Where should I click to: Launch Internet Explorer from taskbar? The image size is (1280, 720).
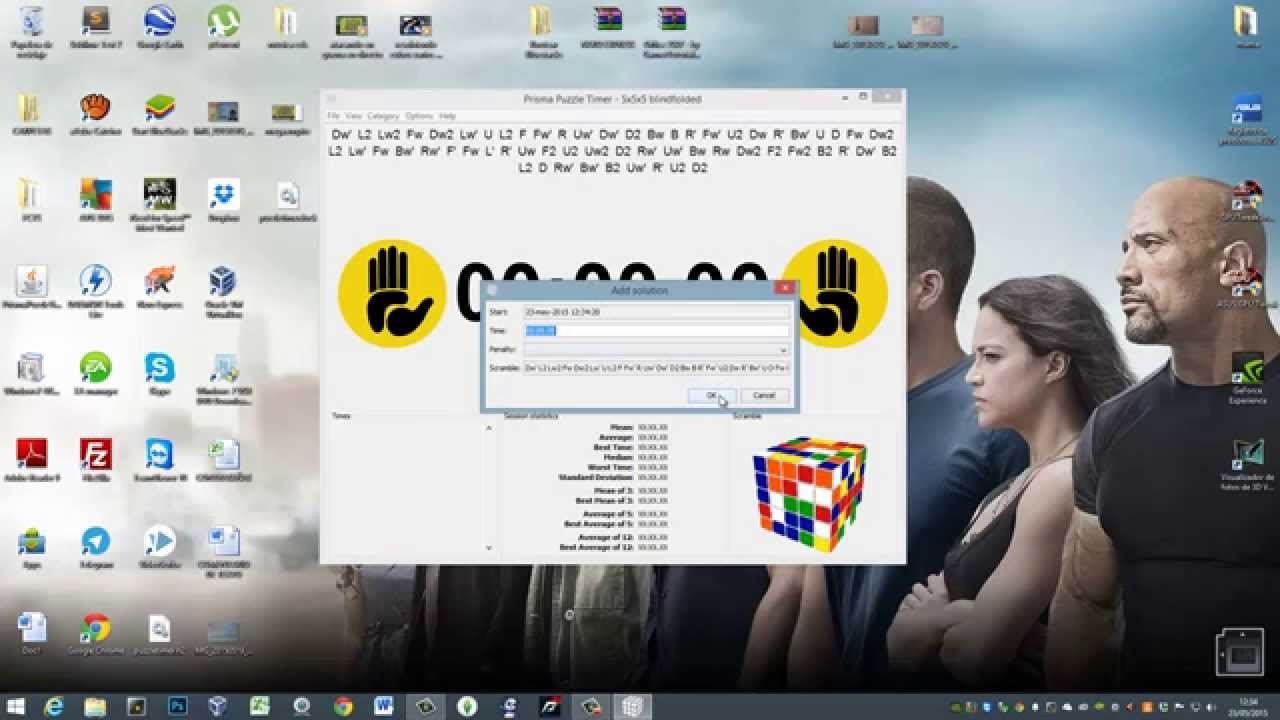click(54, 706)
